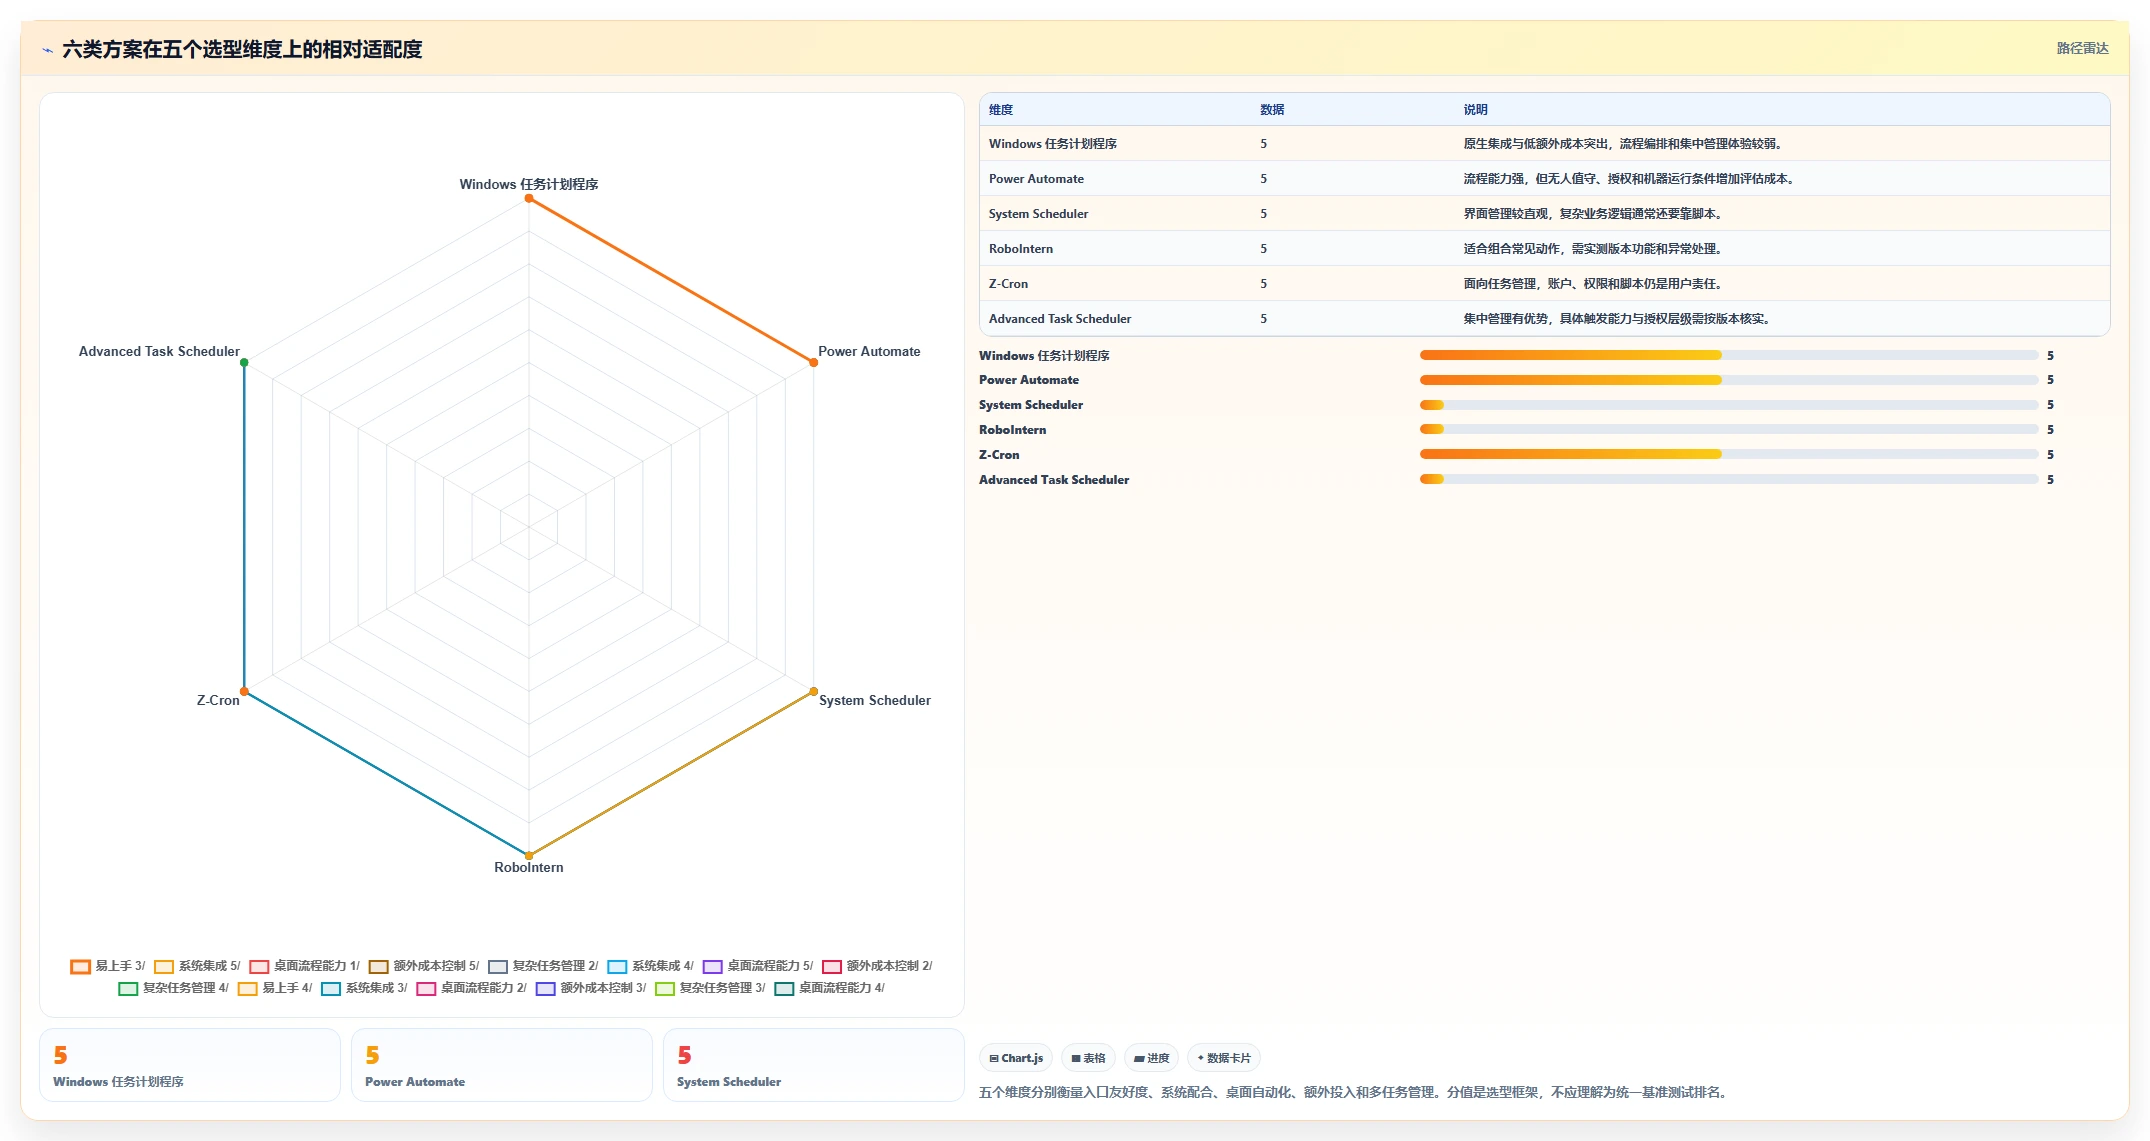The height and width of the screenshot is (1141, 2150).
Task: Select the Advanced Task Scheduler table row name
Action: pos(1060,319)
